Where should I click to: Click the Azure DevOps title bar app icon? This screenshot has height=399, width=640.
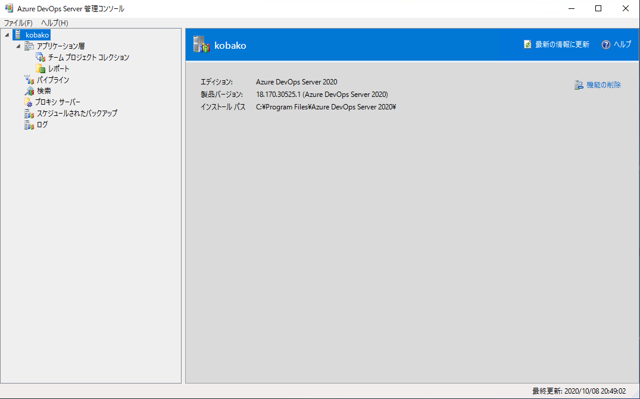9,8
